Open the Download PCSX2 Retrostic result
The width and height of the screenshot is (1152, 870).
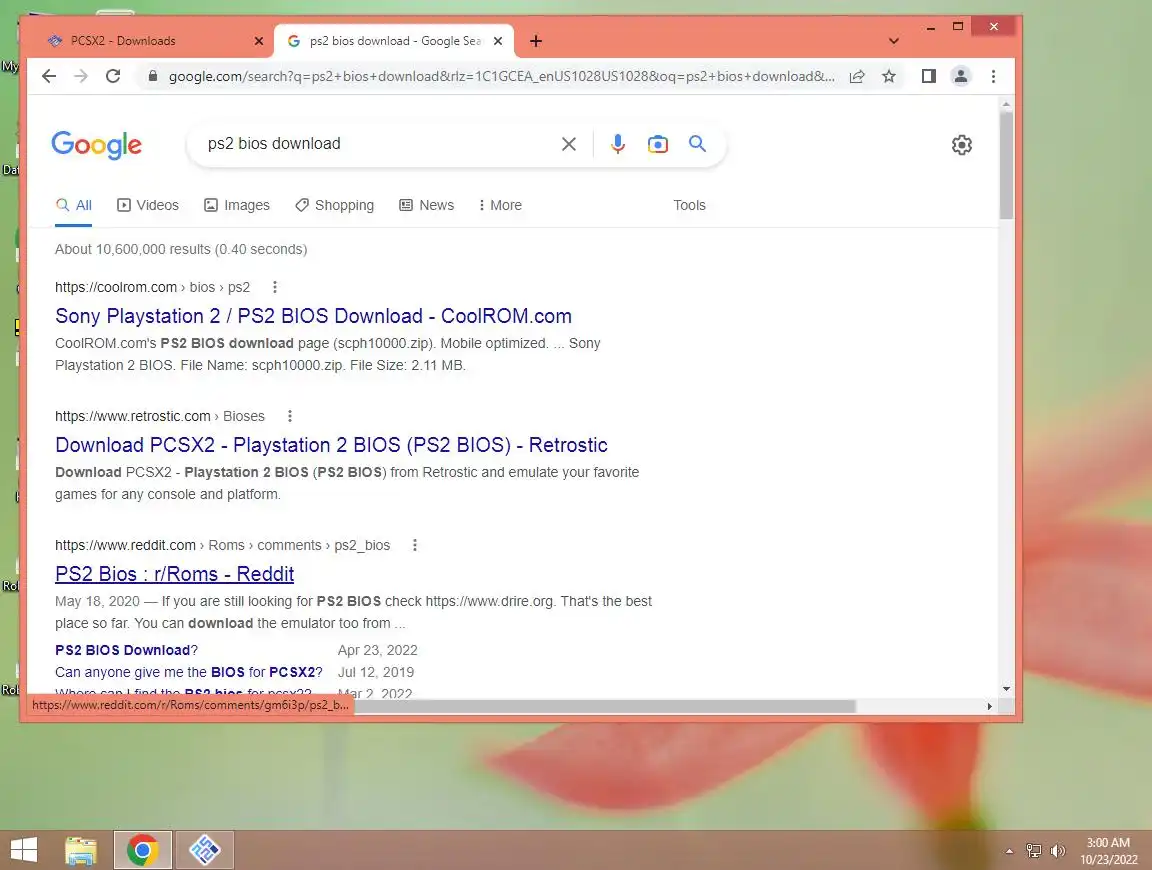tap(331, 445)
